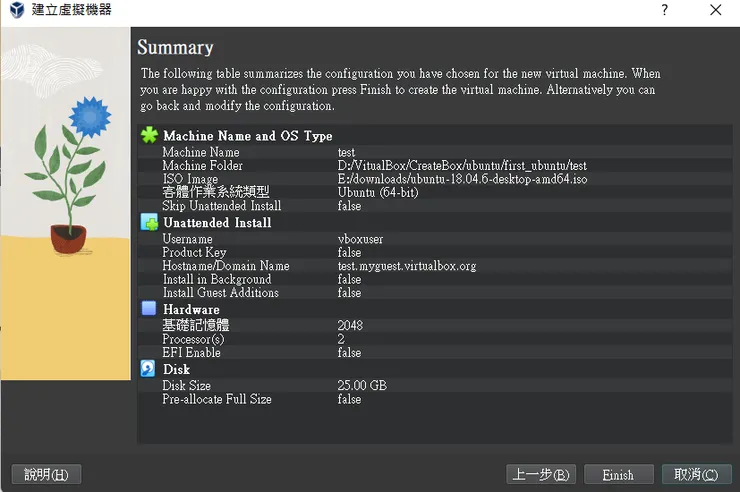This screenshot has width=740, height=492.
Task: Click the machine name value 'test'
Action: coord(346,152)
